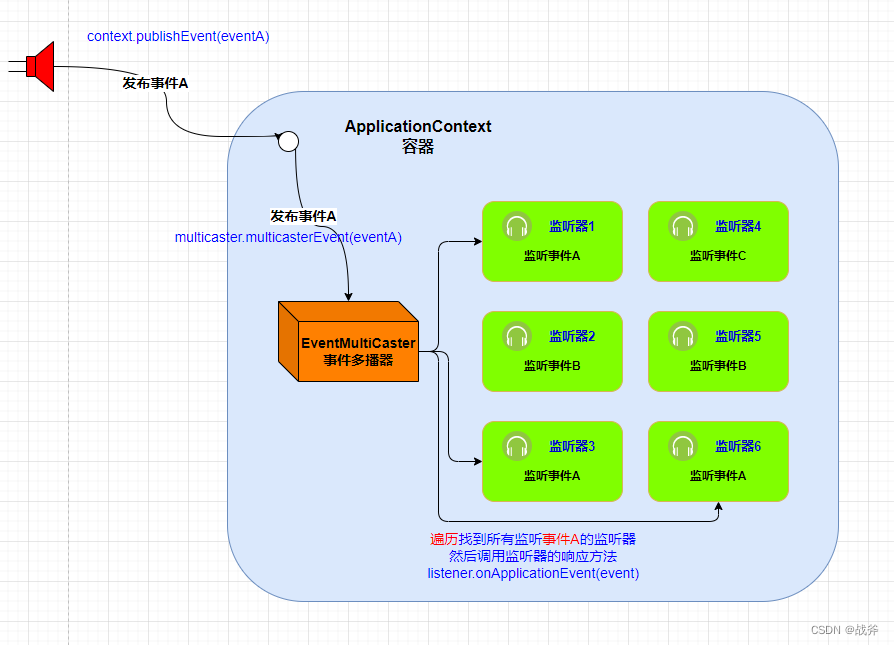The height and width of the screenshot is (645, 894).
Task: Select the headphone icon in 监听器6
Action: click(682, 446)
